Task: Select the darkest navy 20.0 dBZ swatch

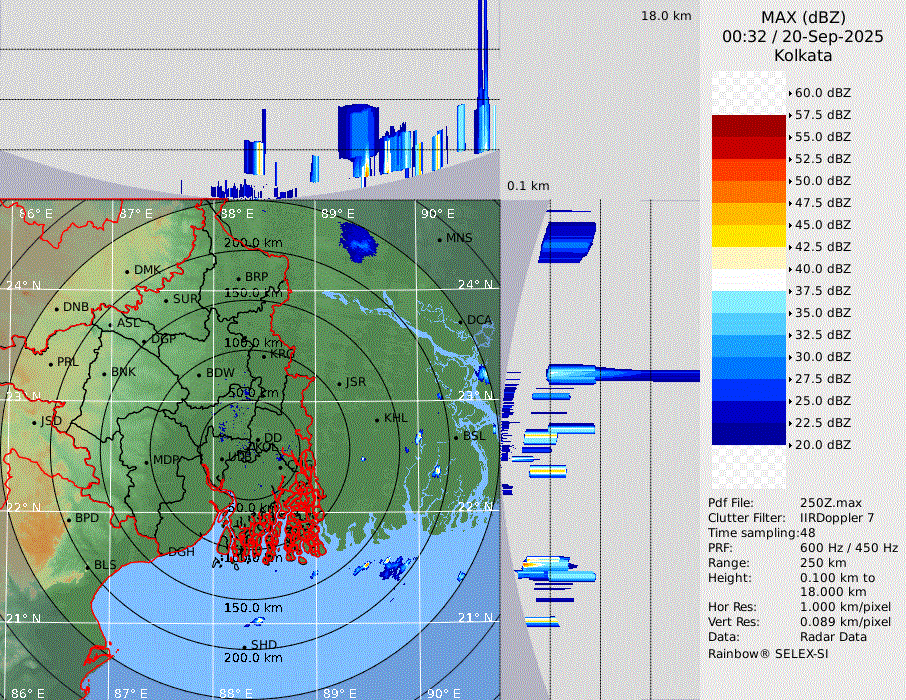Action: pyautogui.click(x=749, y=434)
